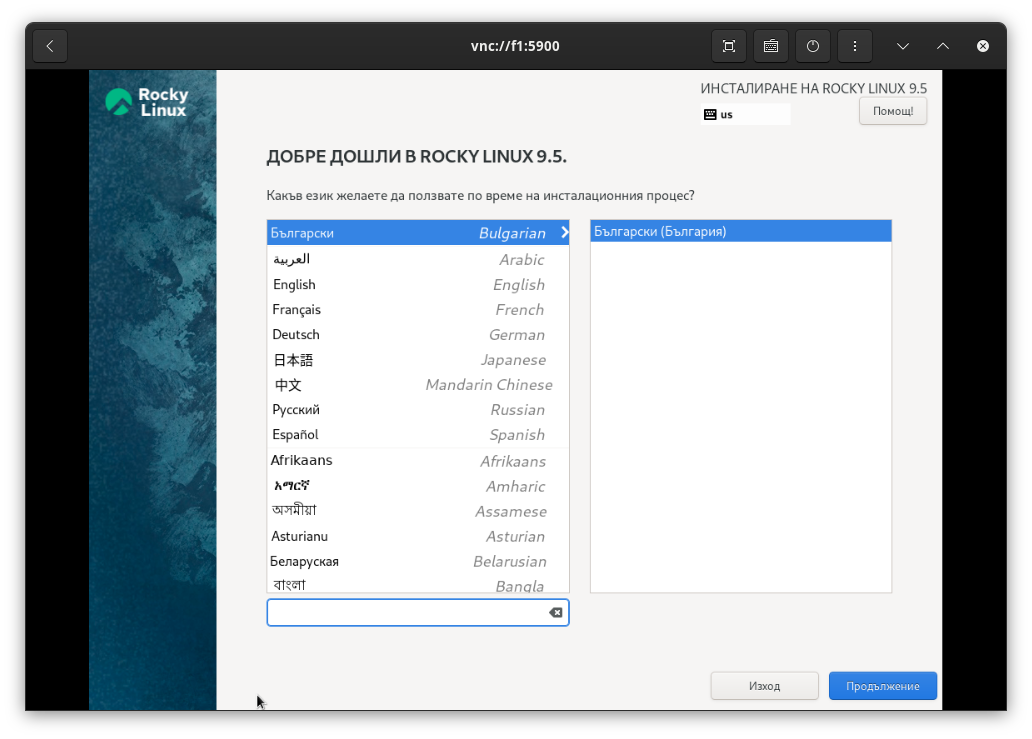
Task: Minimize the viewer with down chevron
Action: (x=903, y=46)
